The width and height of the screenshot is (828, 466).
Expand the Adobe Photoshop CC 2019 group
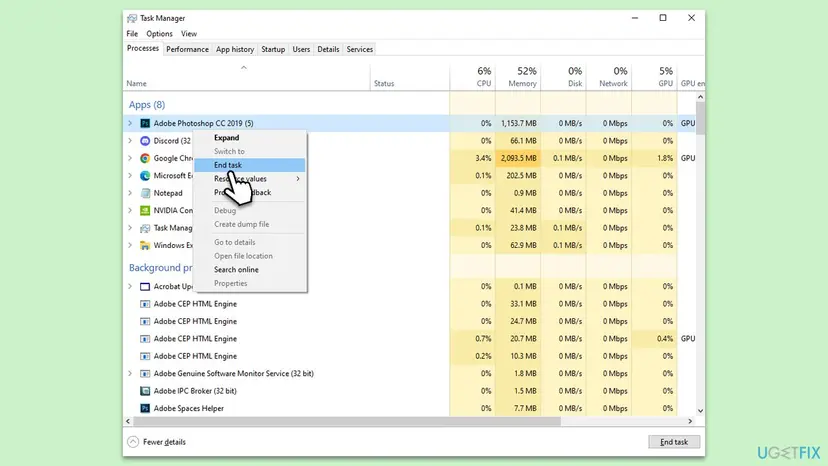(130, 123)
